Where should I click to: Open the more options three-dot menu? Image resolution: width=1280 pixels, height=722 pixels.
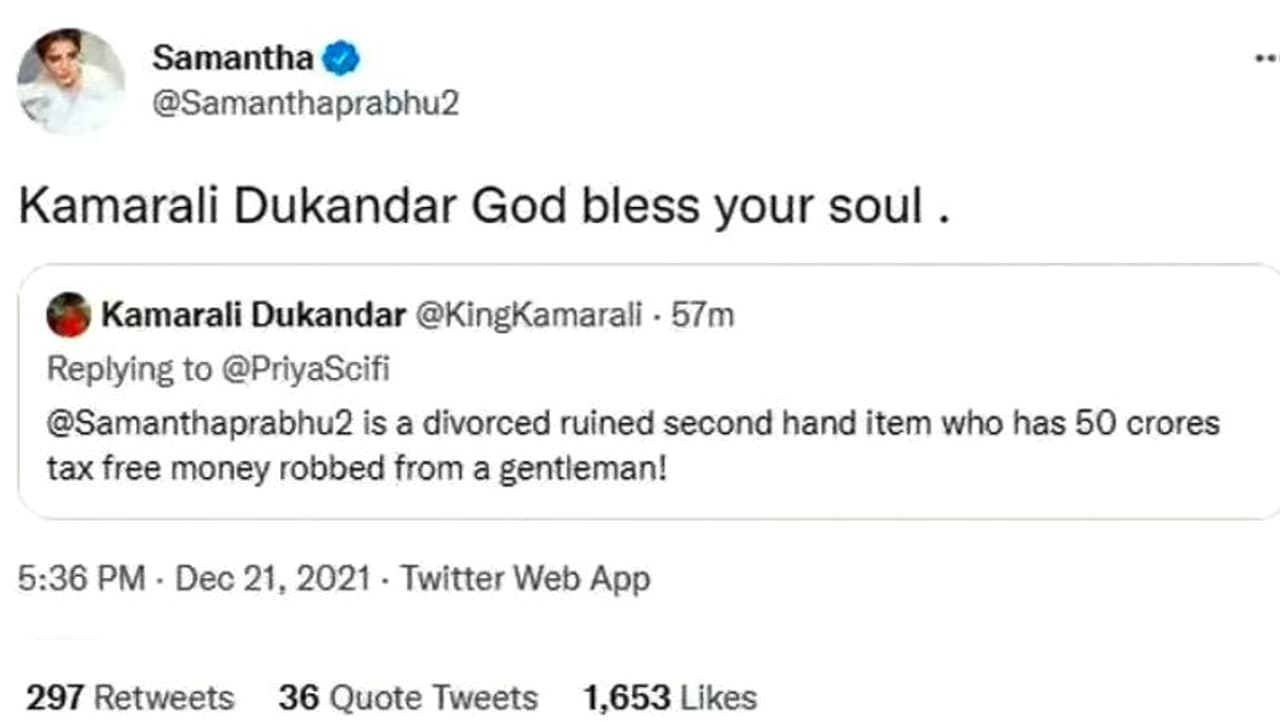(1266, 58)
